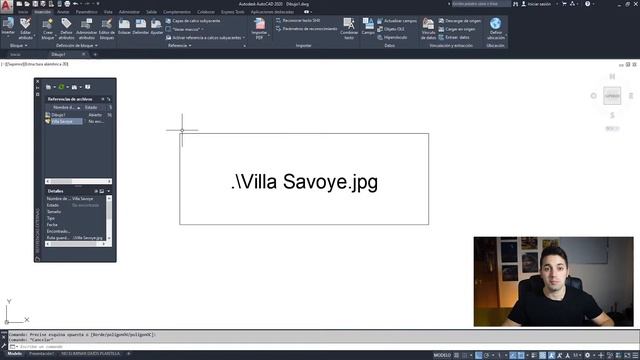Click the Autodesk App Store cart icon
Viewport: 640px width, 360px height.
pos(564,4)
